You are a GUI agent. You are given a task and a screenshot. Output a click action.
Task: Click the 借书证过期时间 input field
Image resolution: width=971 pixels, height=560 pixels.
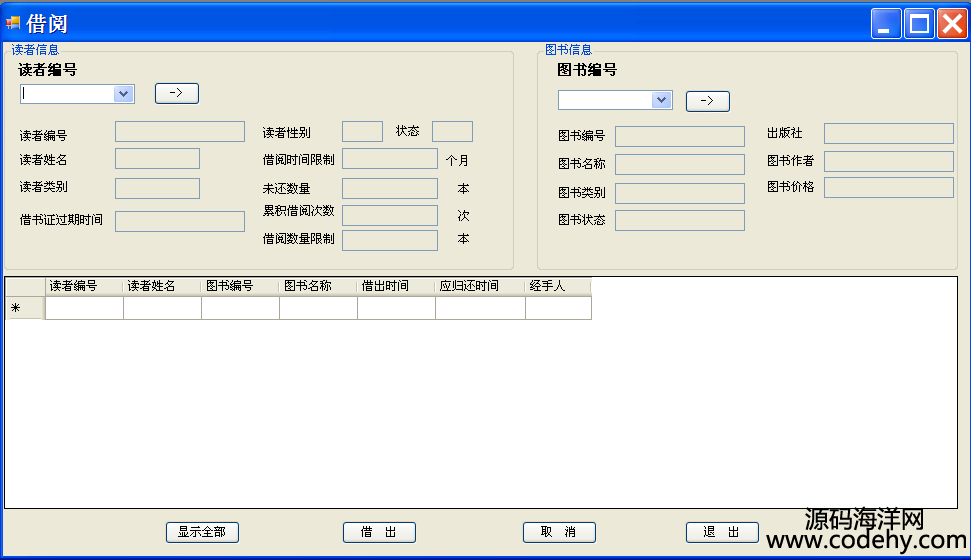pos(180,221)
